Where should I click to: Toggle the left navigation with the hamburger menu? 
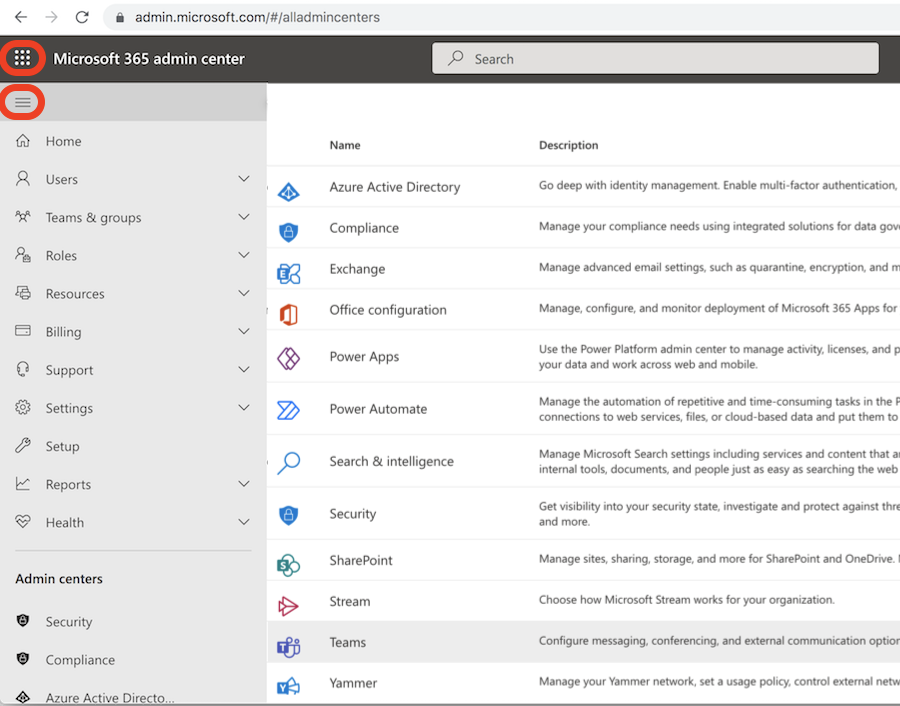click(x=22, y=101)
